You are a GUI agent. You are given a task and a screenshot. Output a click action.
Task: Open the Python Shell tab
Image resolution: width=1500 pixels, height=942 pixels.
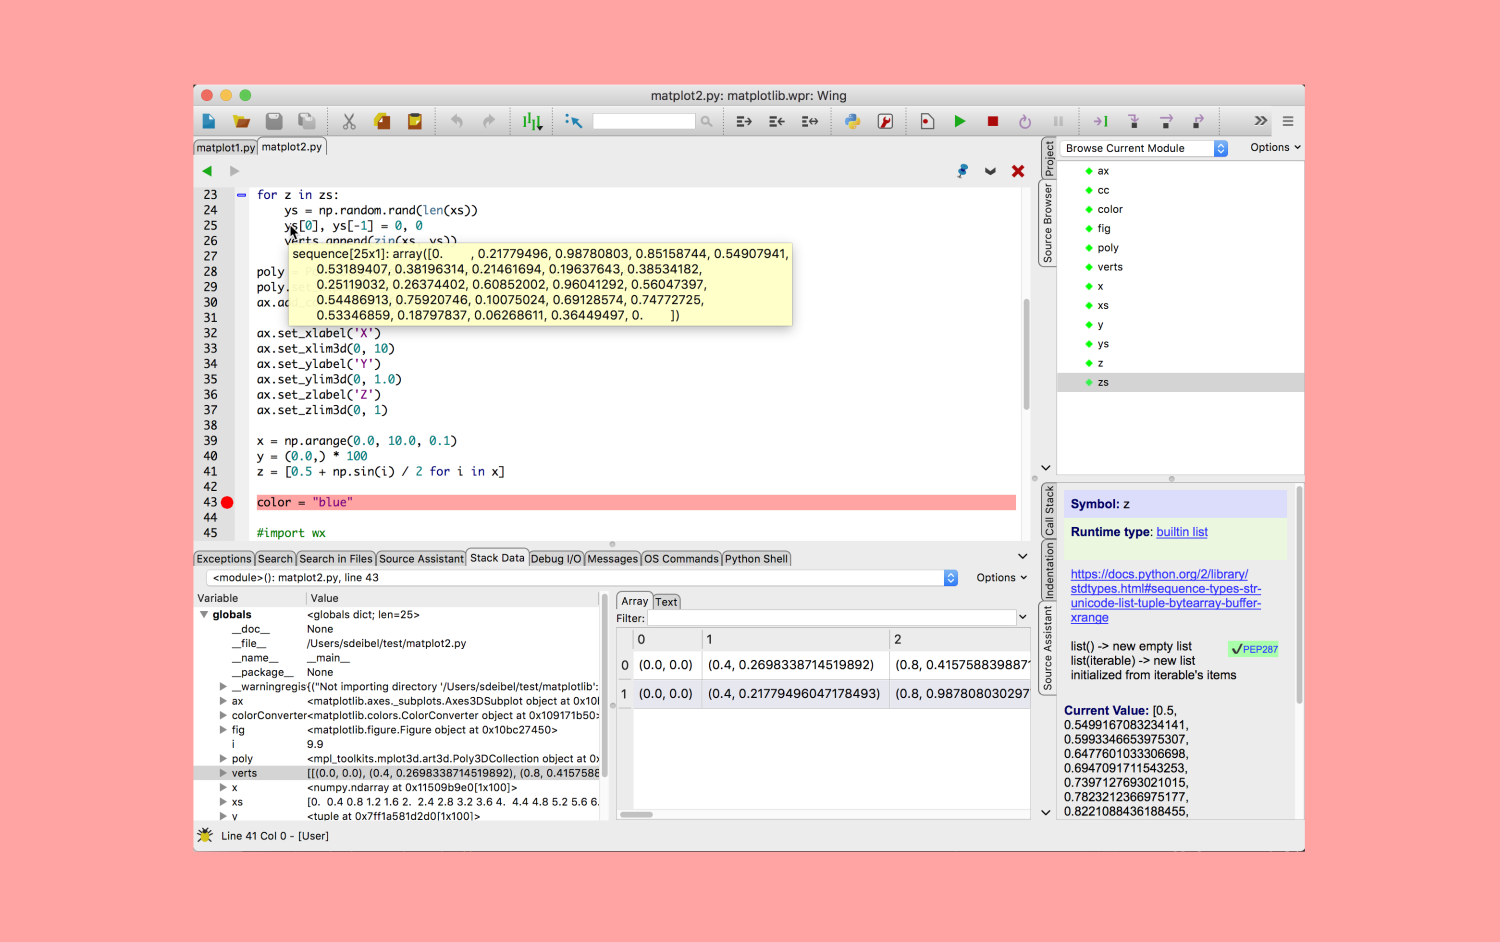coord(756,559)
